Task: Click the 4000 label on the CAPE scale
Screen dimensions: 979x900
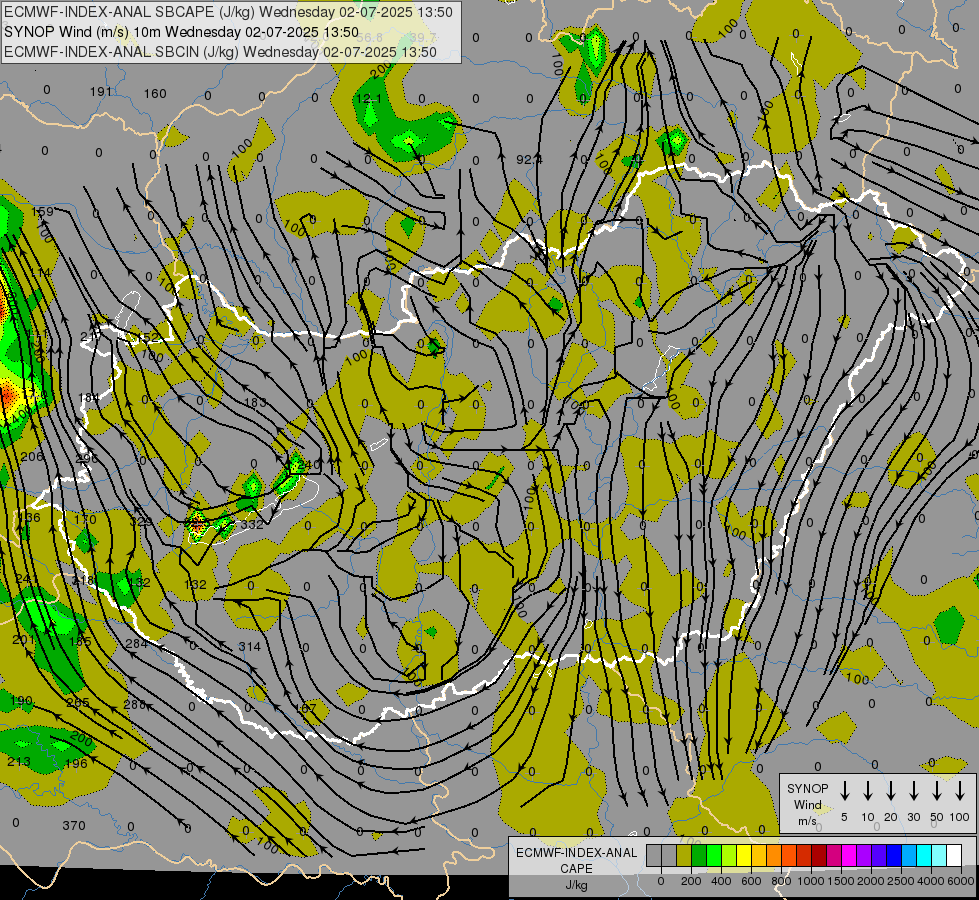Action: coord(931,881)
